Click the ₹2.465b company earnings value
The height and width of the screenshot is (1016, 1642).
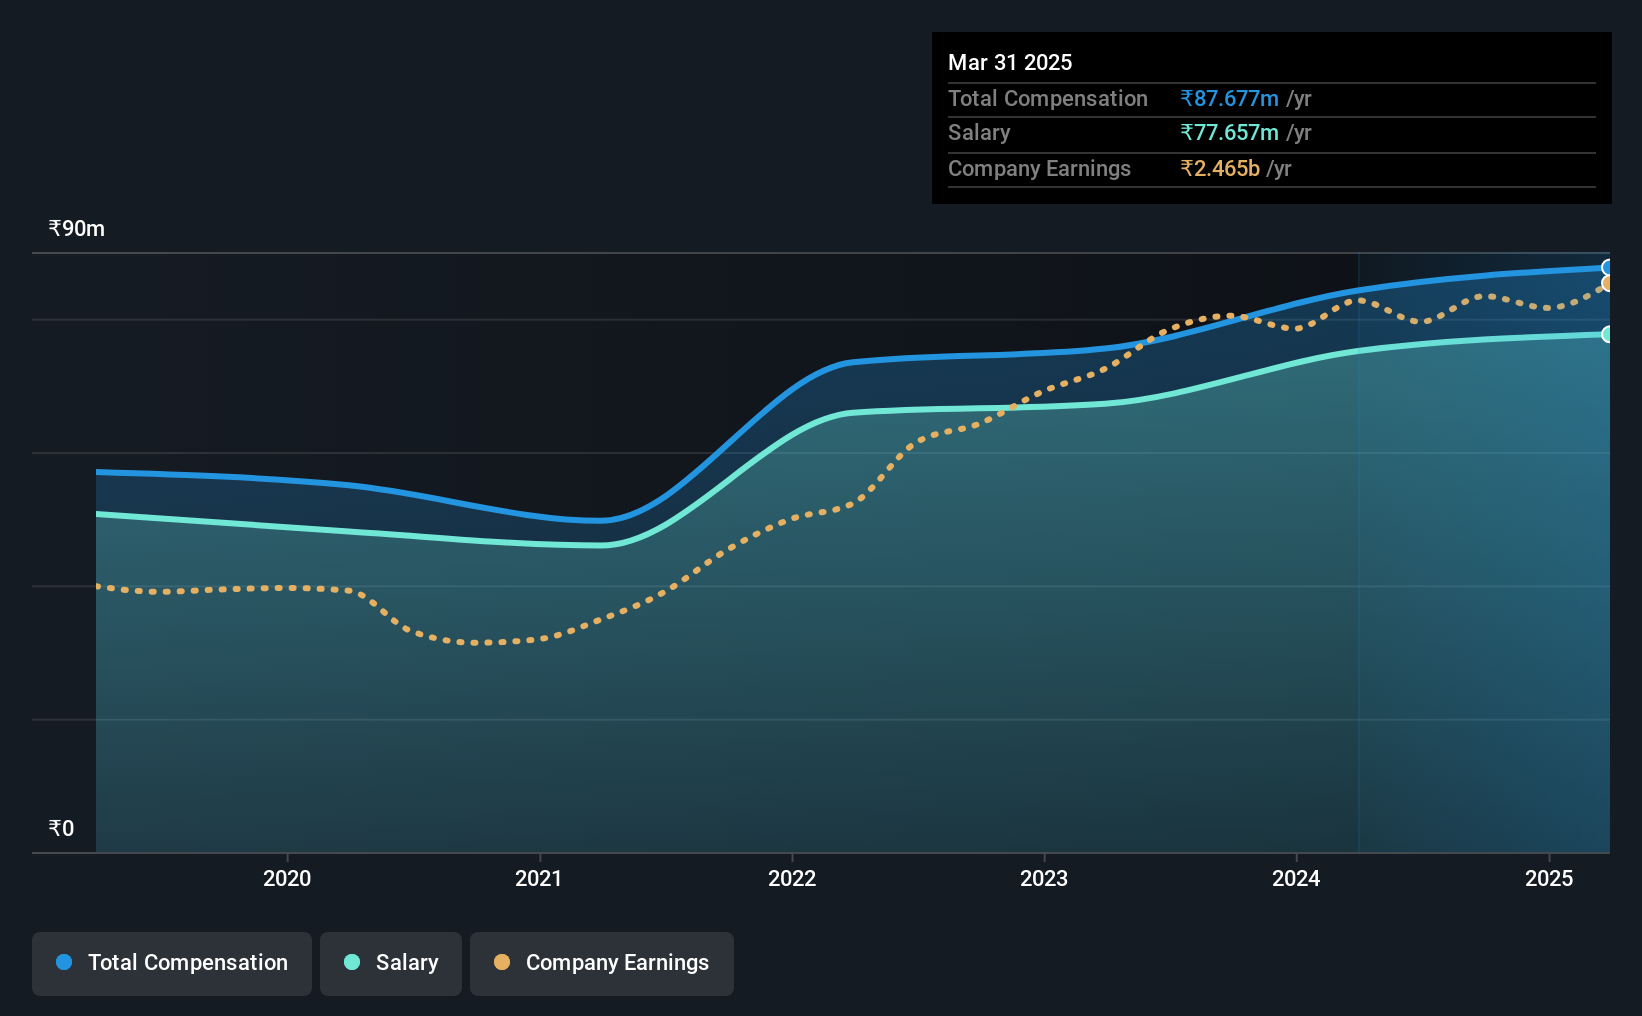pos(1220,168)
